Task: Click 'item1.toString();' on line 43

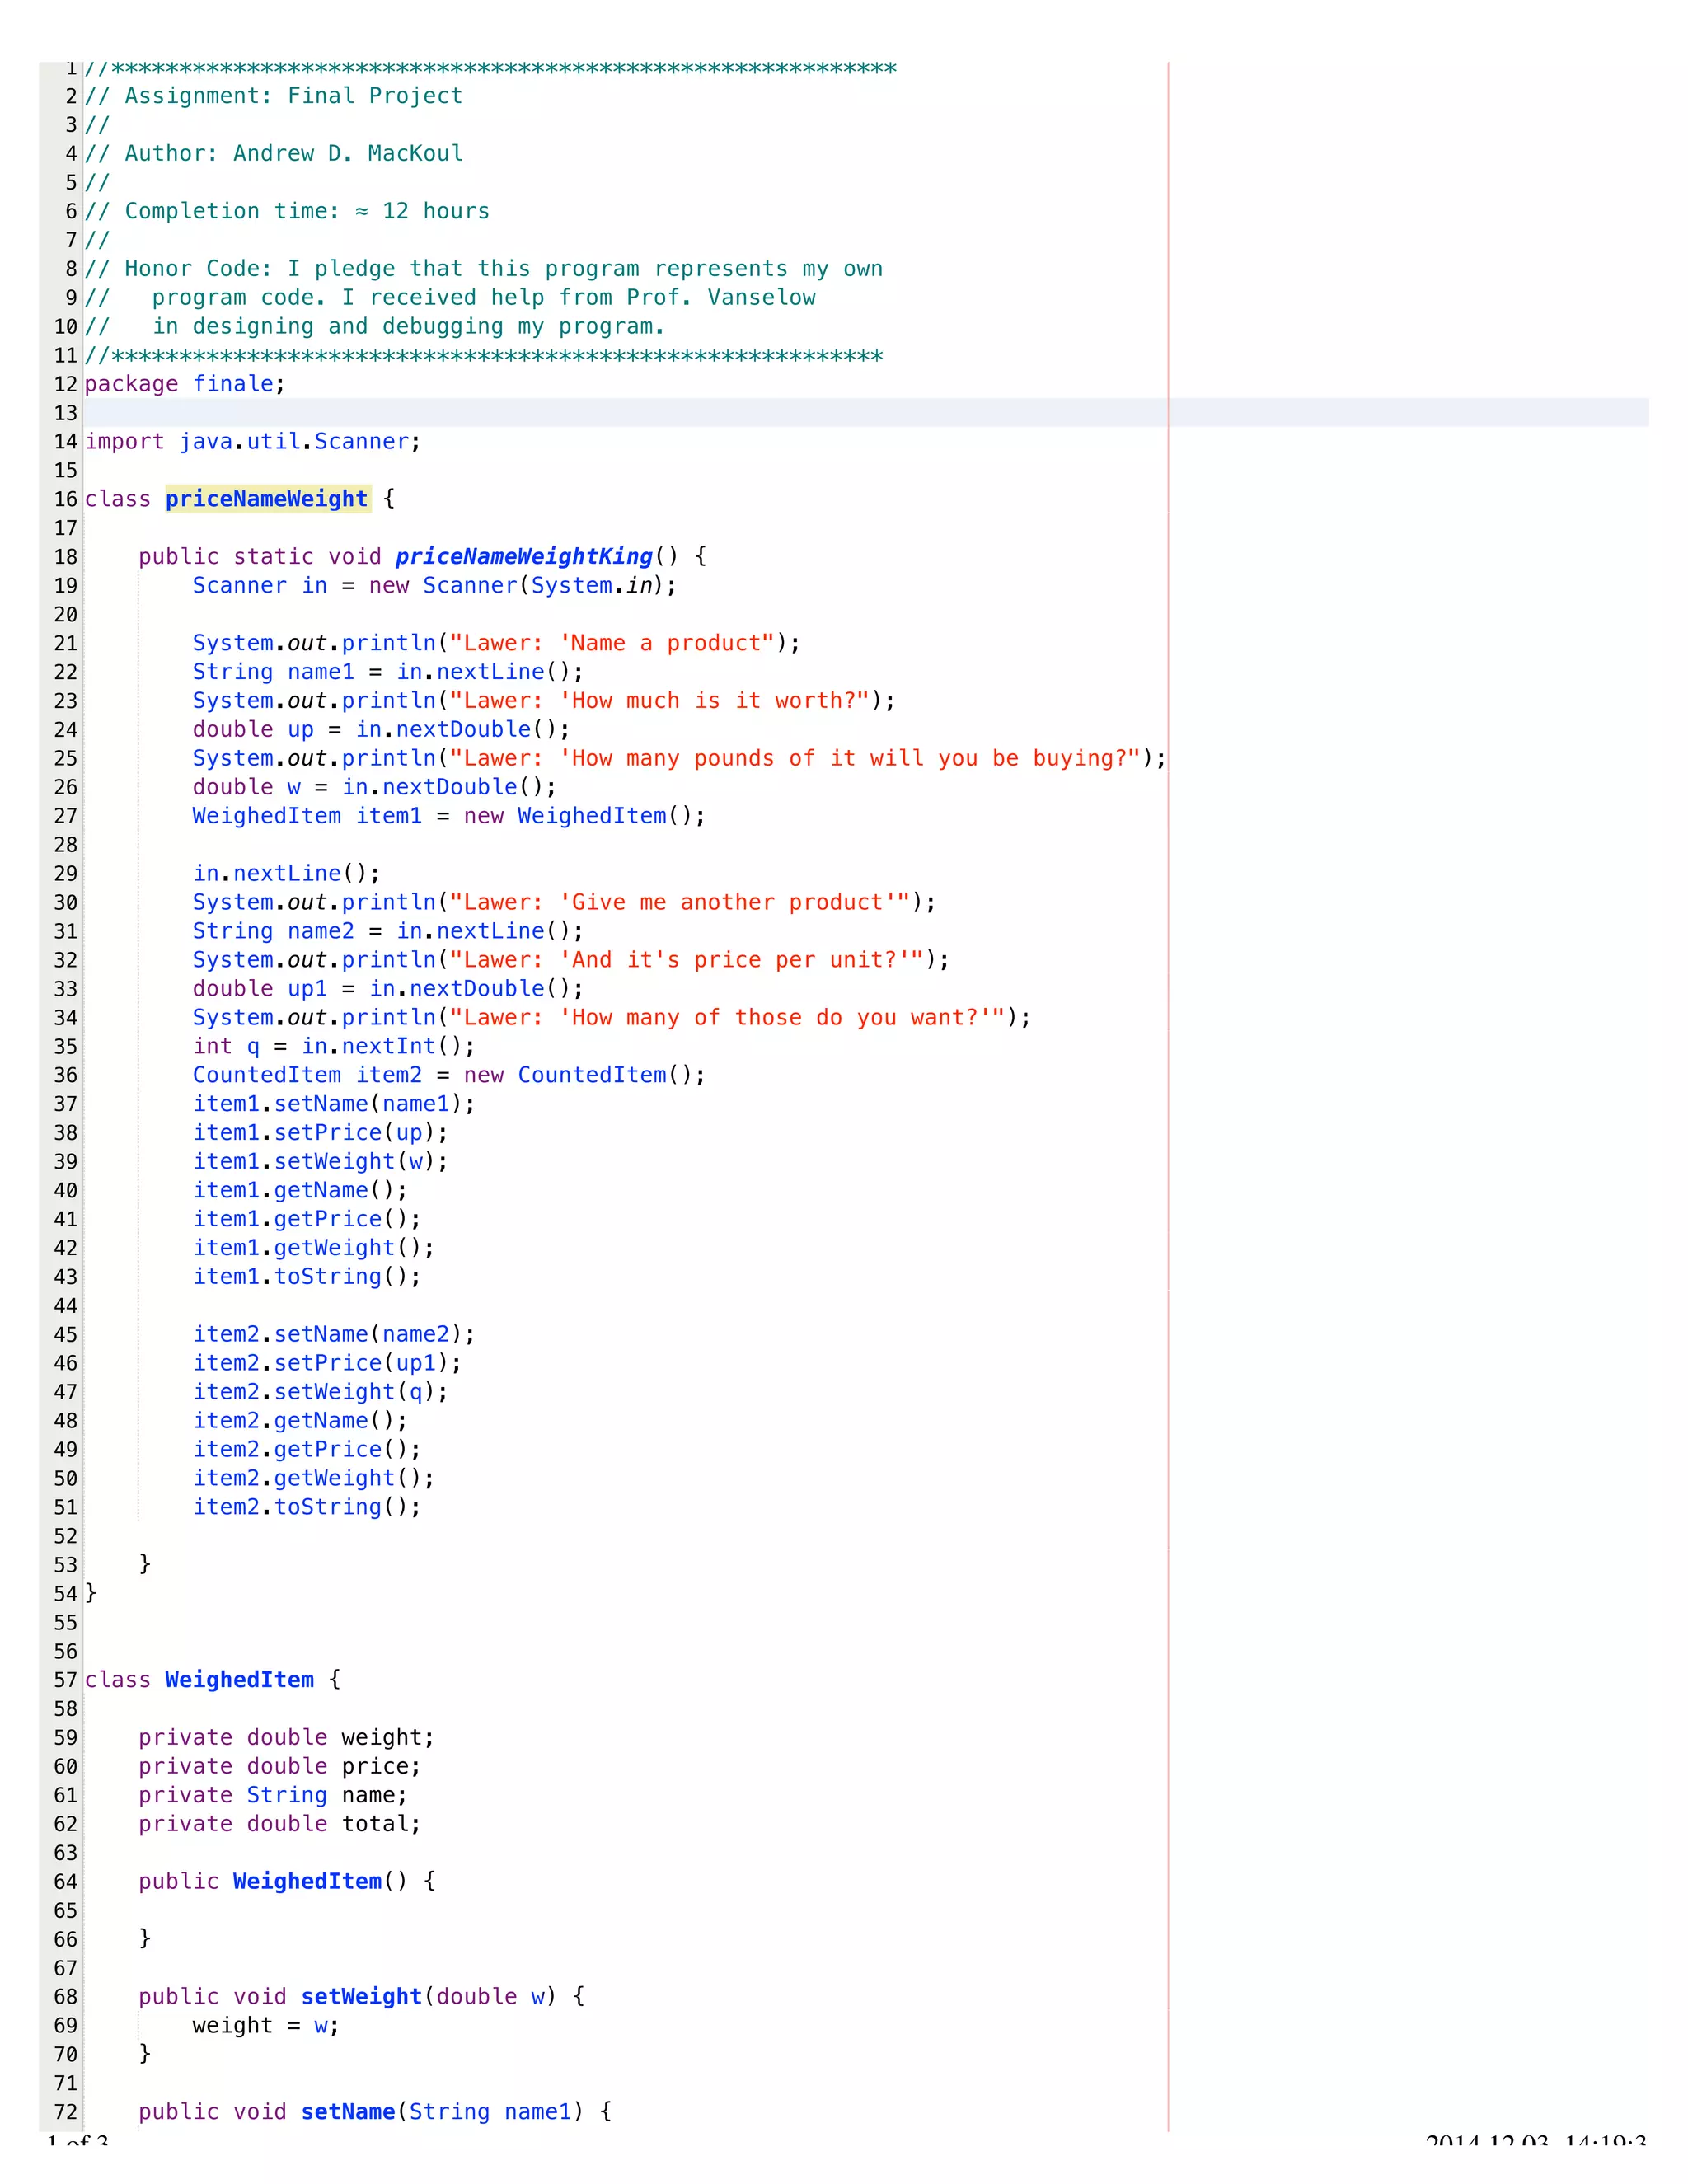Action: click(307, 1277)
